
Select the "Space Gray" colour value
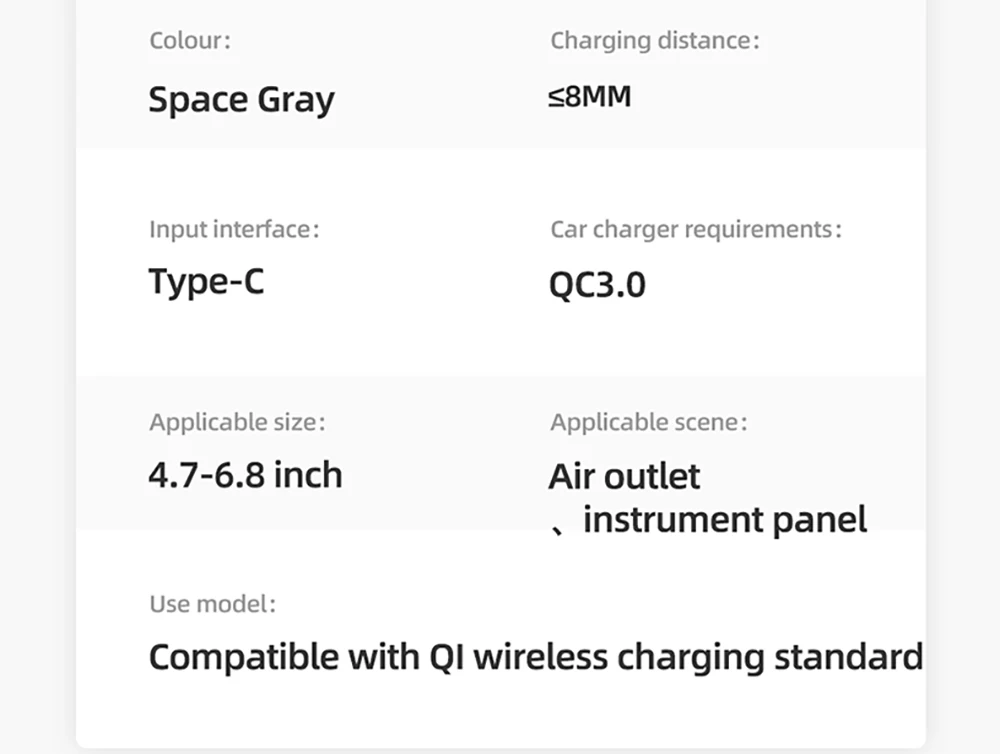241,99
